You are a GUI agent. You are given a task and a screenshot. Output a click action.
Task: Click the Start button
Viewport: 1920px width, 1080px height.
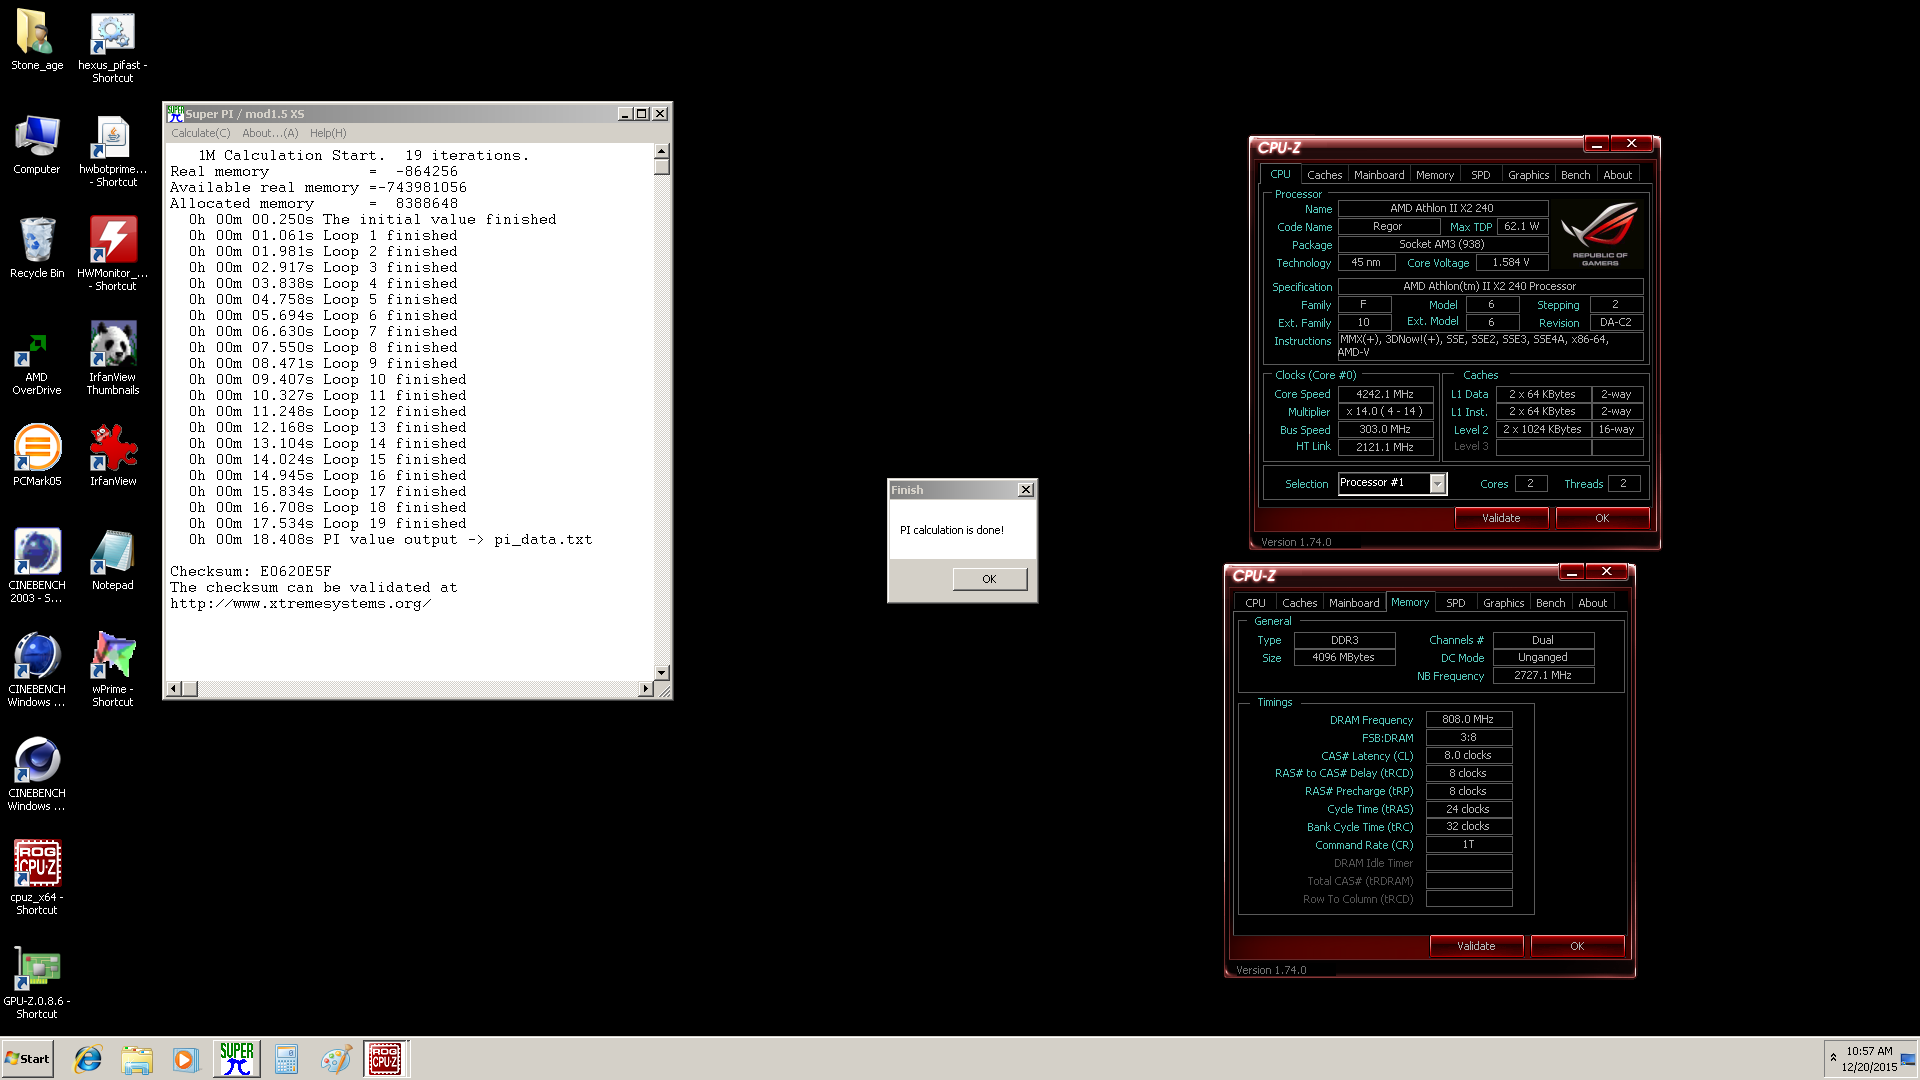coord(27,1059)
